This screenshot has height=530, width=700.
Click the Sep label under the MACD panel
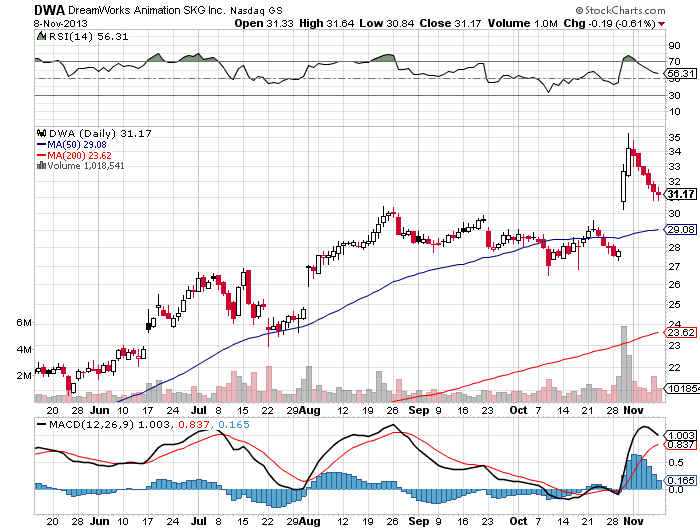(x=418, y=521)
